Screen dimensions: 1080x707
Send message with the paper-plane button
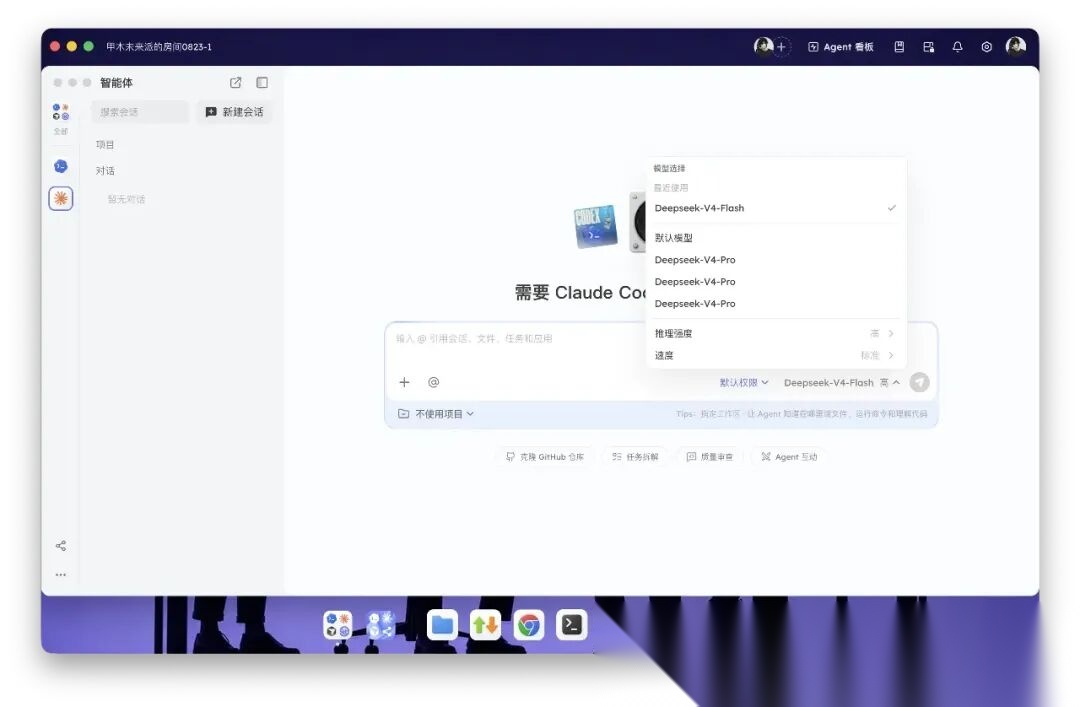point(920,382)
